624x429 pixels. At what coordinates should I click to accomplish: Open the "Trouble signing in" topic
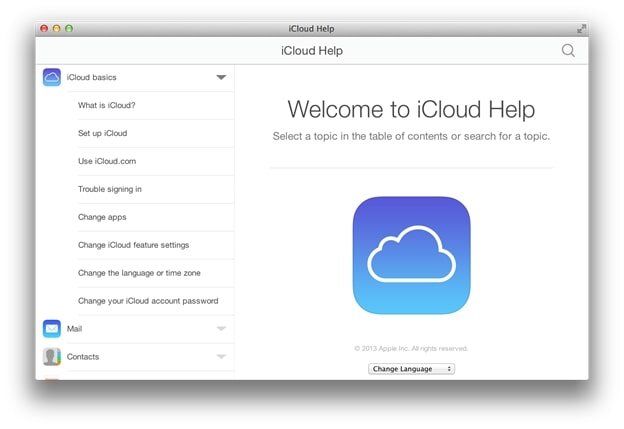pos(109,189)
